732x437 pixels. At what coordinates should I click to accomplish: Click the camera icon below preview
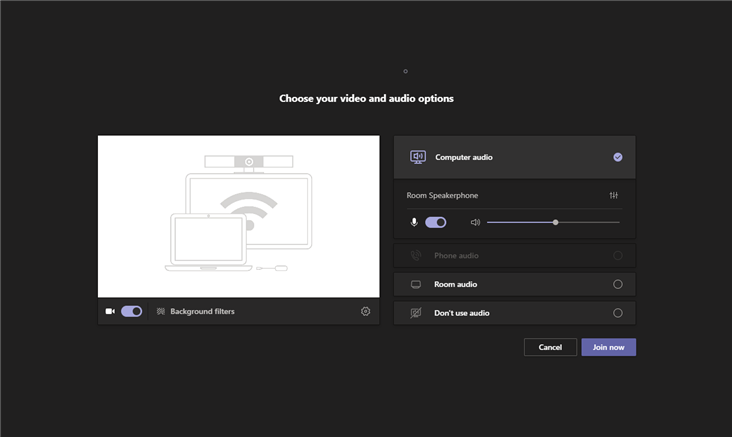click(x=110, y=311)
